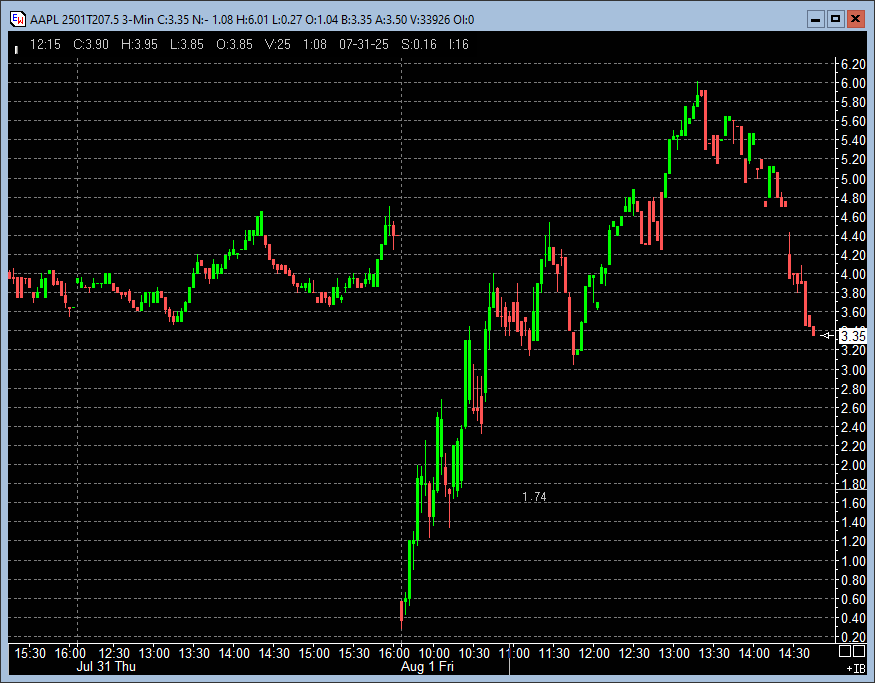This screenshot has height=683, width=875.
Task: Click the 12:00 time axis label
Action: tap(594, 653)
